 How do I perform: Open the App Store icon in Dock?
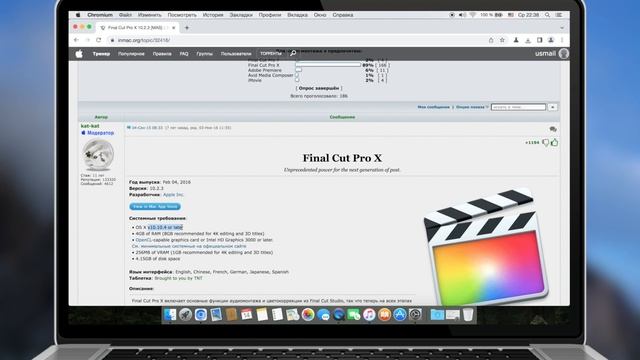point(400,315)
